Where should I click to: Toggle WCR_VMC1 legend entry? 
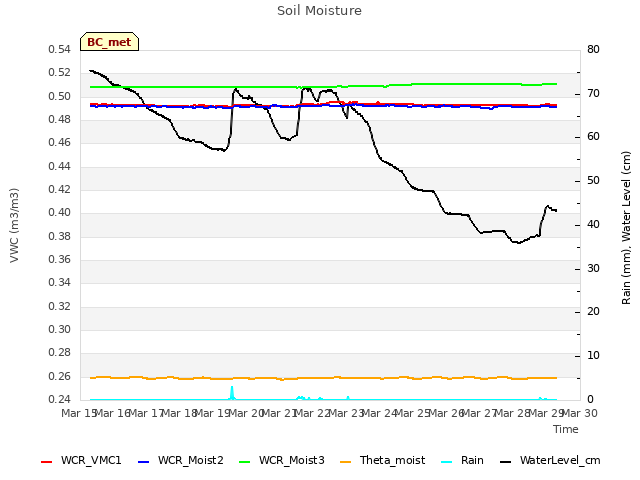81,461
